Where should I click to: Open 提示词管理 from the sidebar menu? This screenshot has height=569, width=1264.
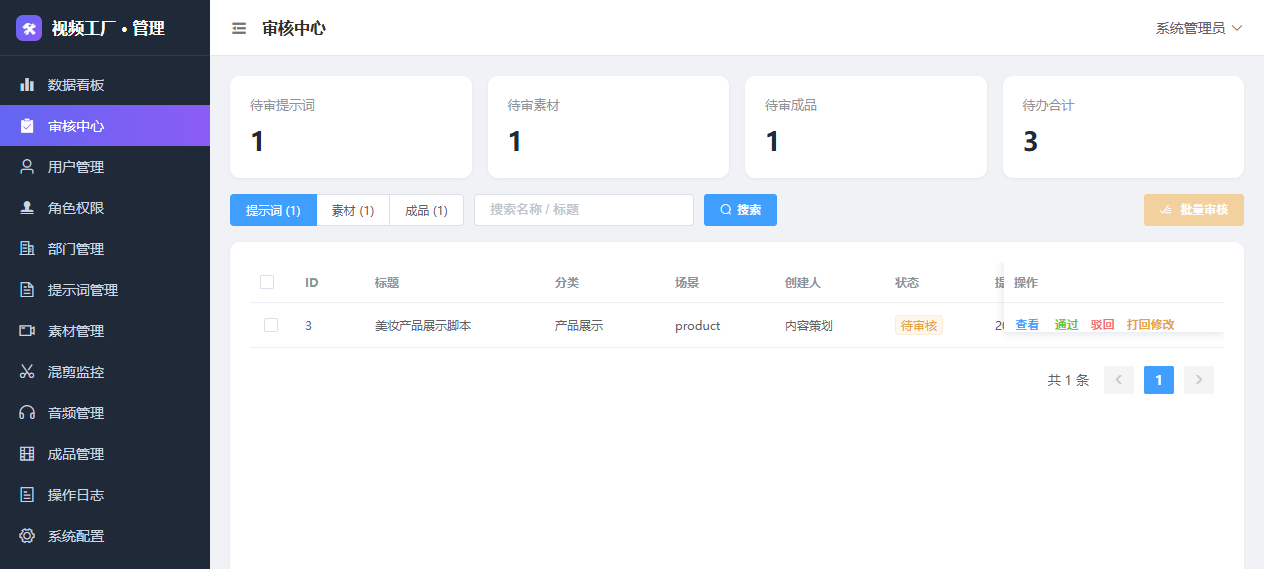[105, 290]
